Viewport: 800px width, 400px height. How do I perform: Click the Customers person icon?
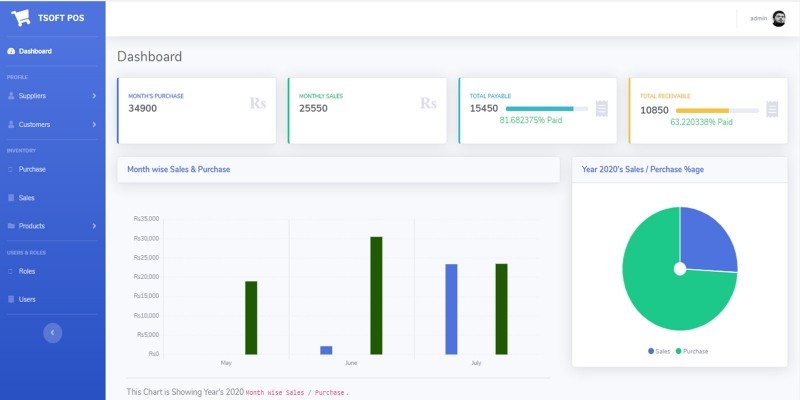point(11,125)
